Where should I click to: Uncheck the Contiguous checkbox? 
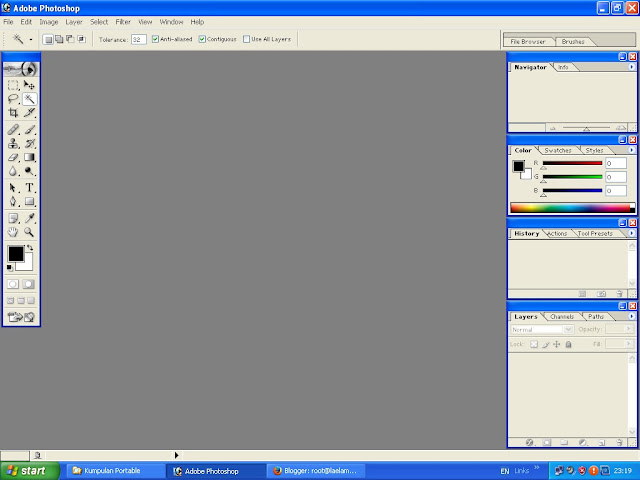[x=202, y=39]
